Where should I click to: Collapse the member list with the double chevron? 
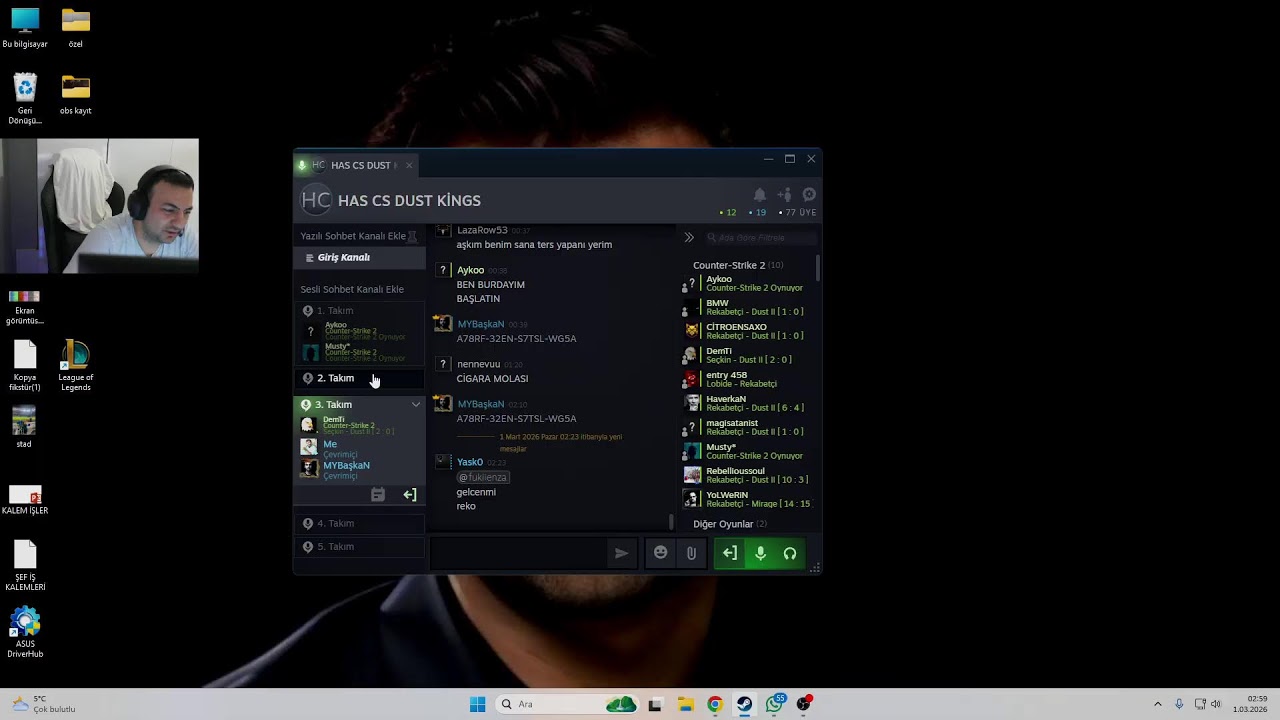(689, 238)
